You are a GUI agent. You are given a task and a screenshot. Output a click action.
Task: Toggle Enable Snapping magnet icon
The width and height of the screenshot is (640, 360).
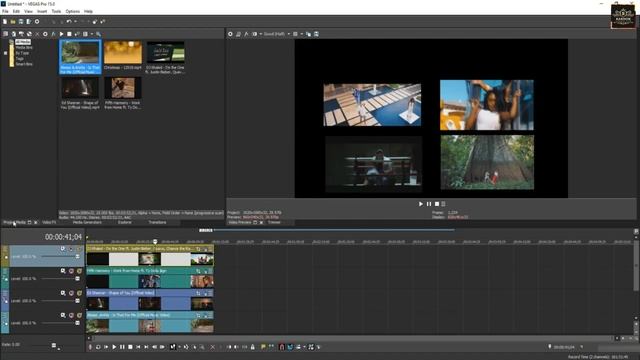[282, 347]
